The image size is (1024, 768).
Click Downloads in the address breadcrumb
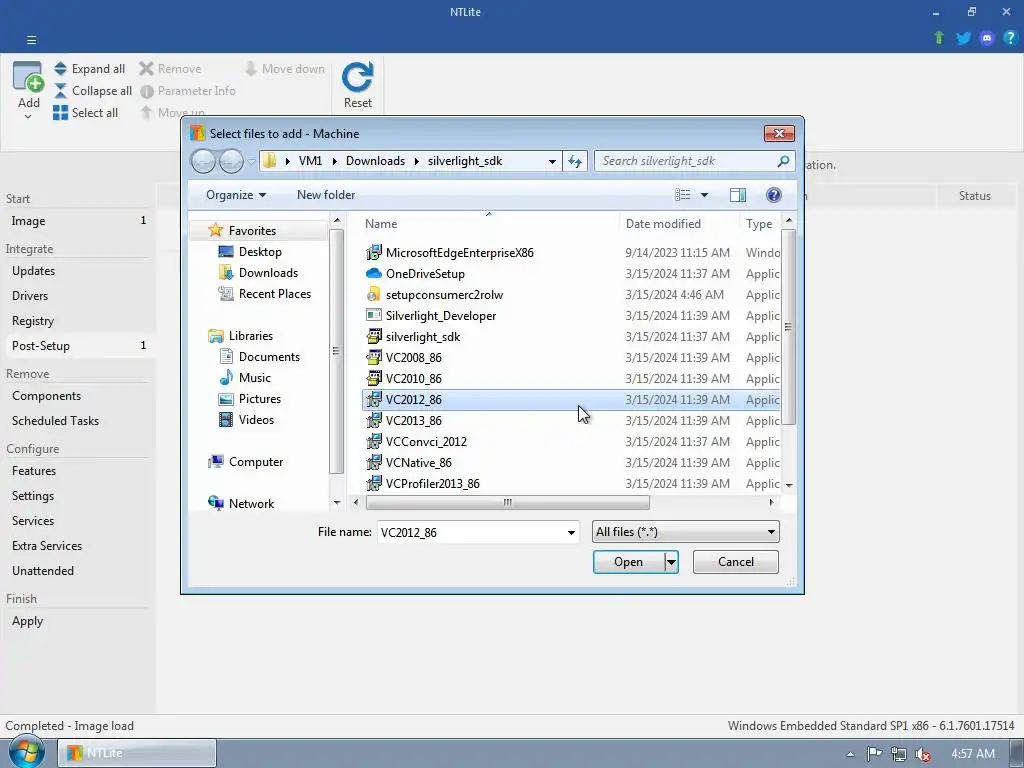coord(376,161)
